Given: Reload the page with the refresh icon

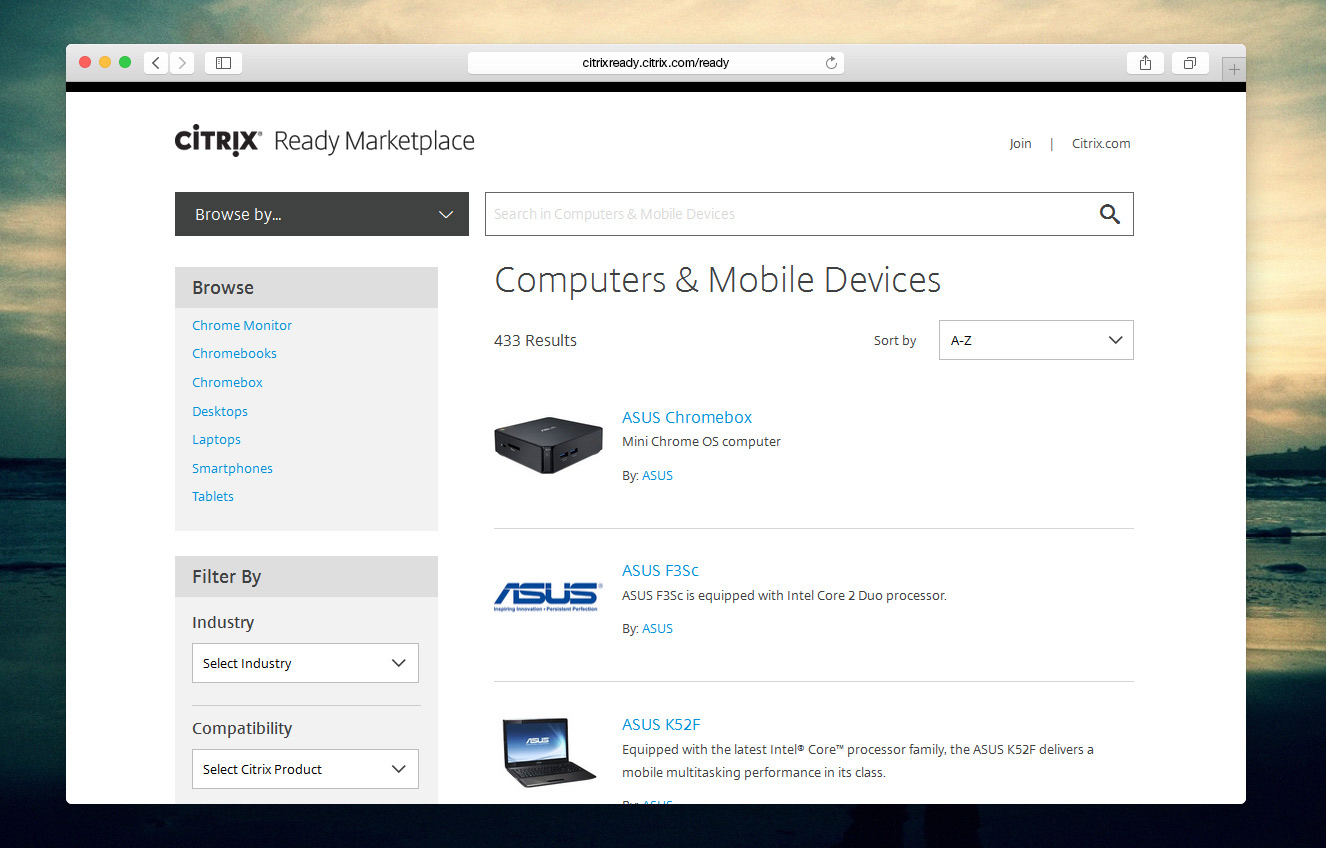Looking at the screenshot, I should (831, 63).
